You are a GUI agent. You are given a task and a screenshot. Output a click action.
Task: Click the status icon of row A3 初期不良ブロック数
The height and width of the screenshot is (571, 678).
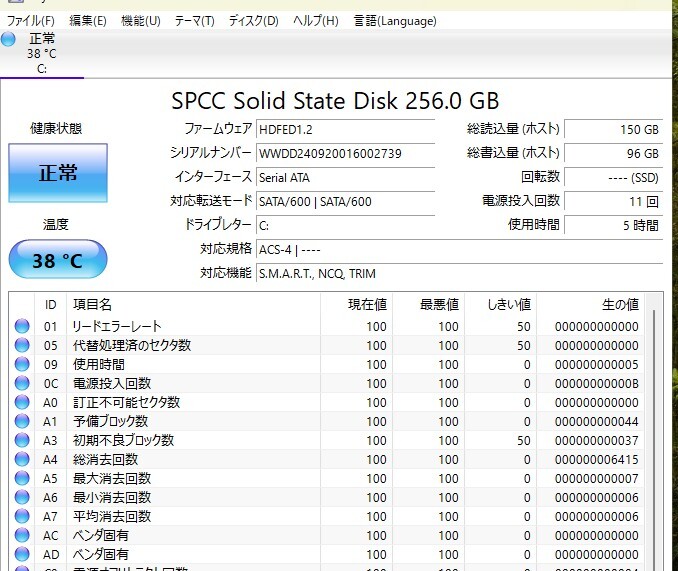[x=22, y=440]
